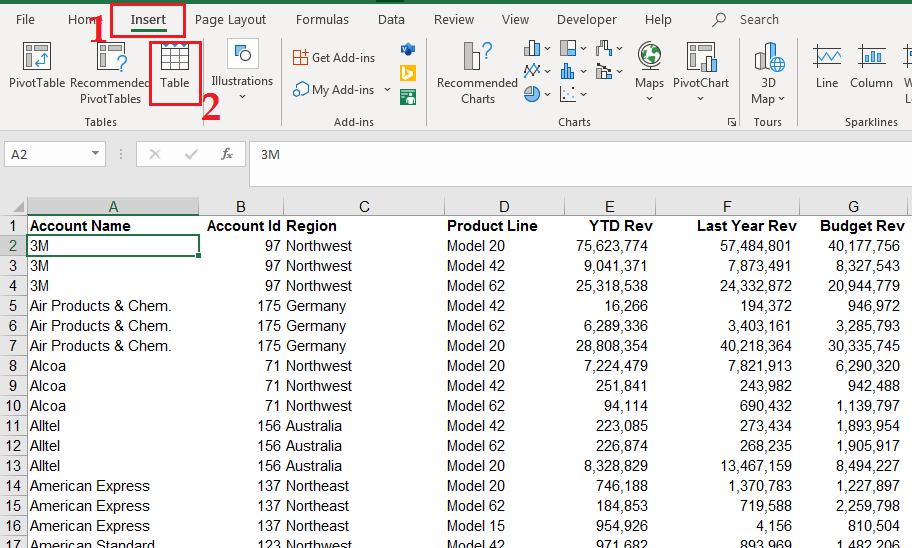912x548 pixels.
Task: Expand the pie chart dropdown arrow
Action: (547, 94)
